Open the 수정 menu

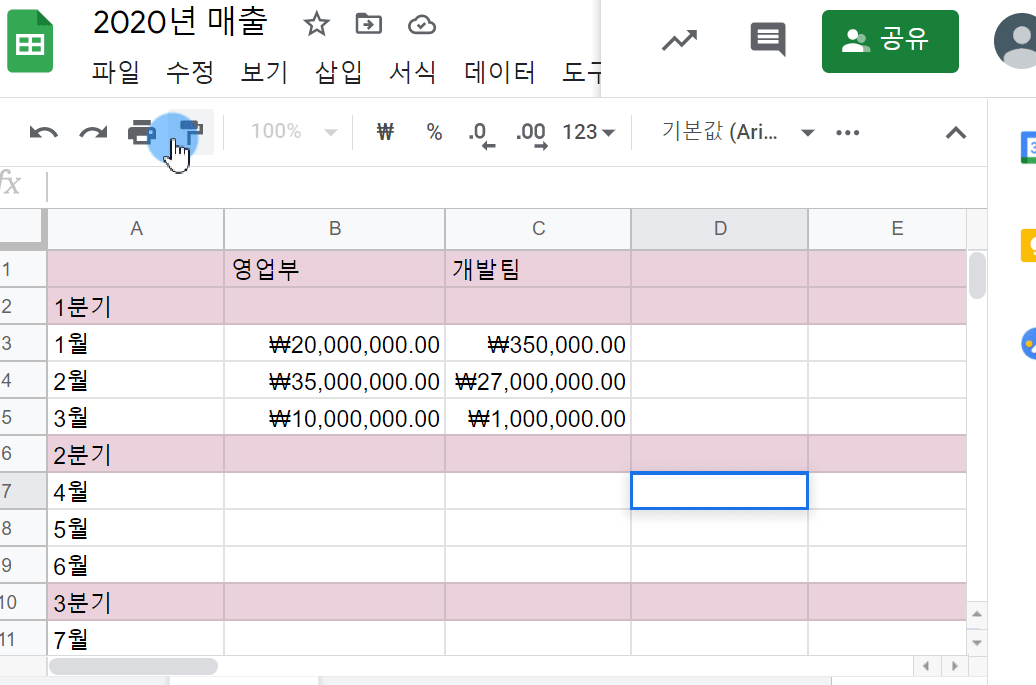190,71
